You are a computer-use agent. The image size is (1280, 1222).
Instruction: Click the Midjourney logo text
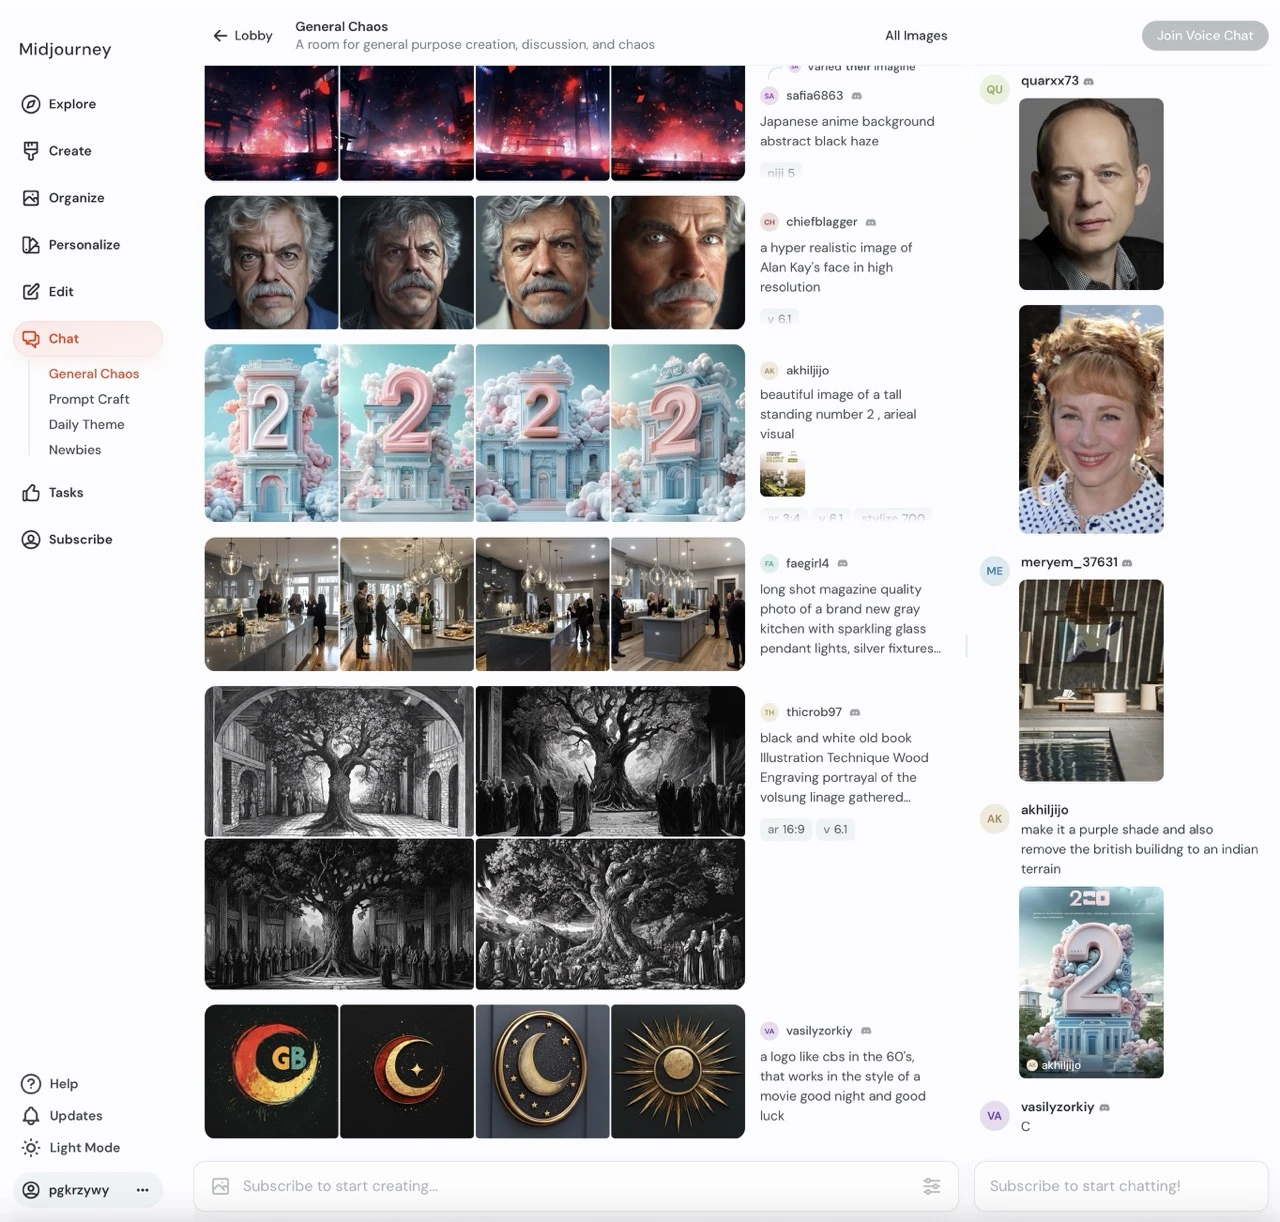65,50
